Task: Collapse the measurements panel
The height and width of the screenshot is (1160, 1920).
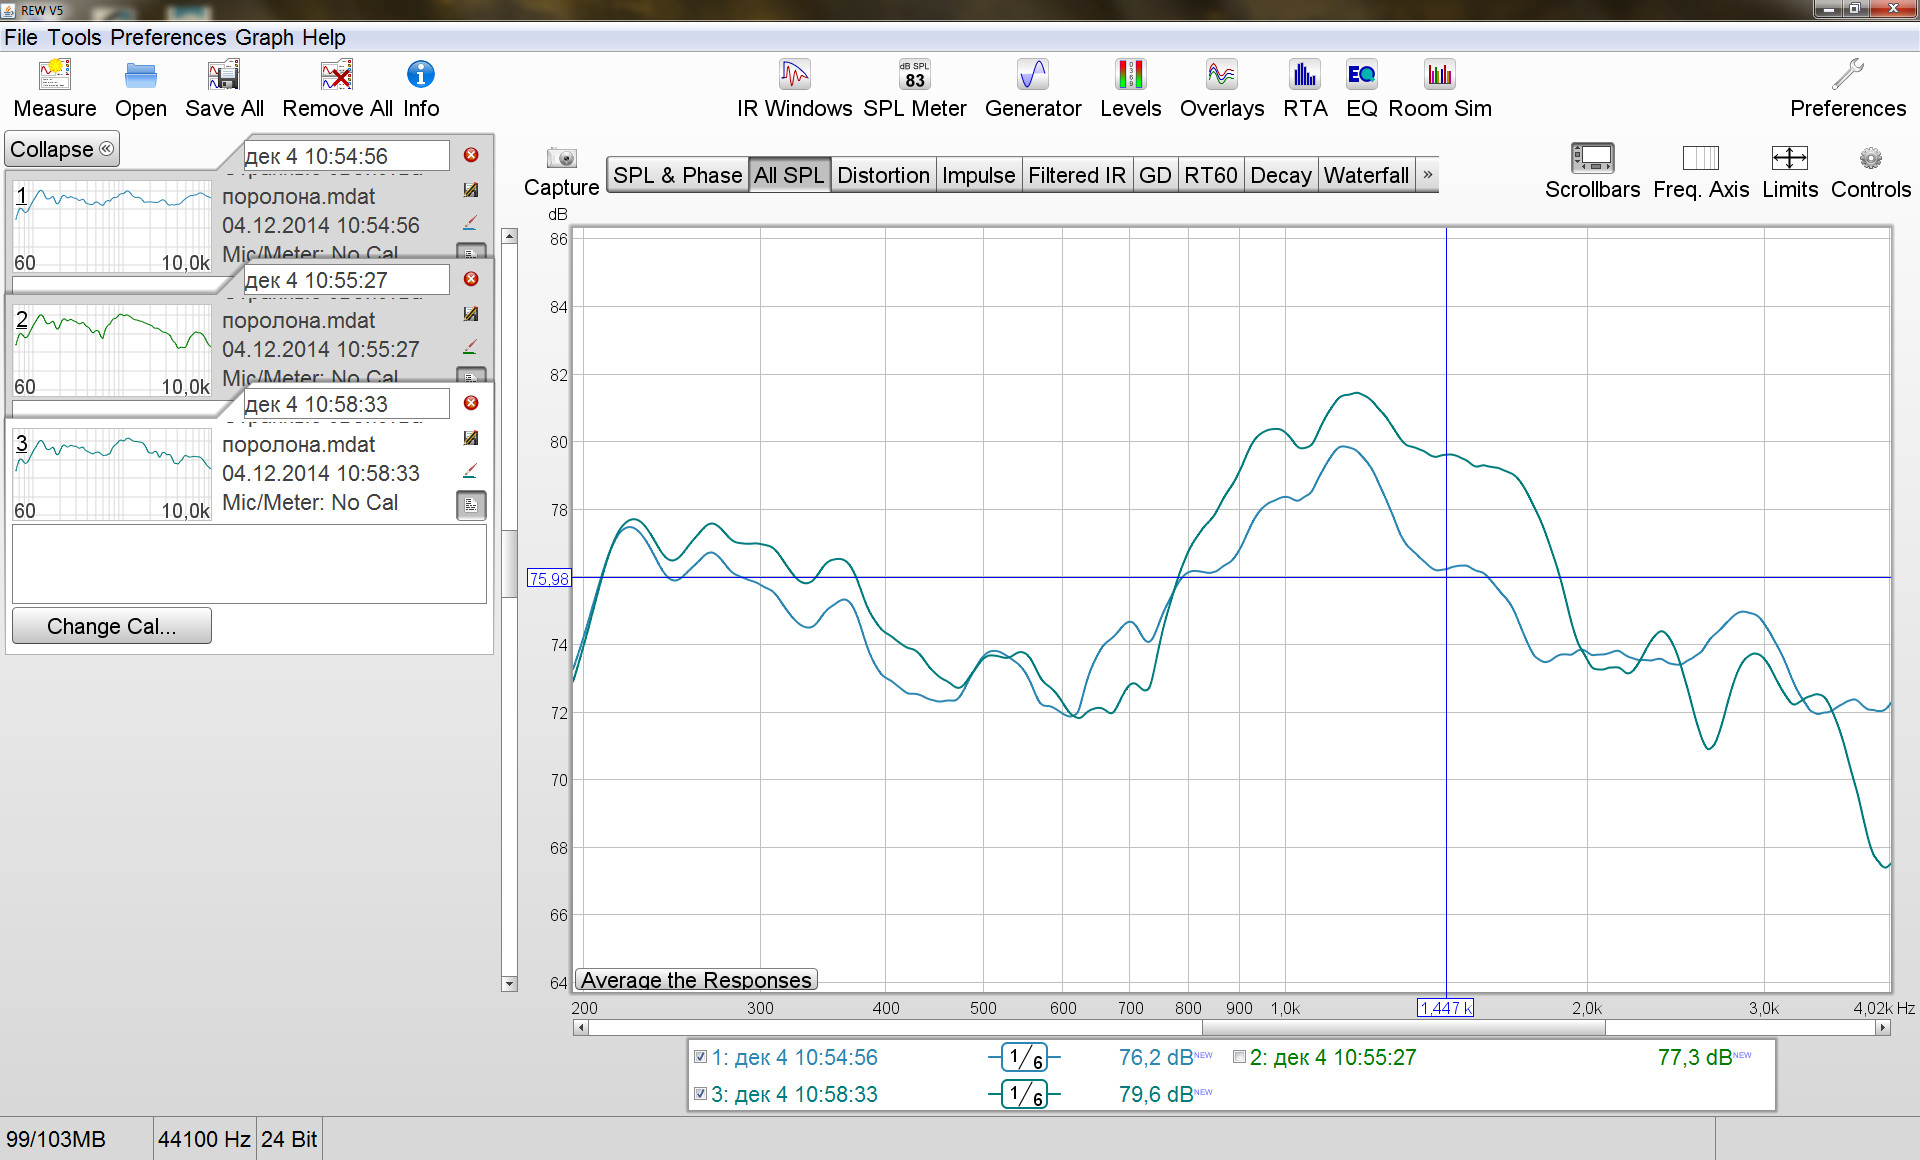Action: tap(62, 149)
